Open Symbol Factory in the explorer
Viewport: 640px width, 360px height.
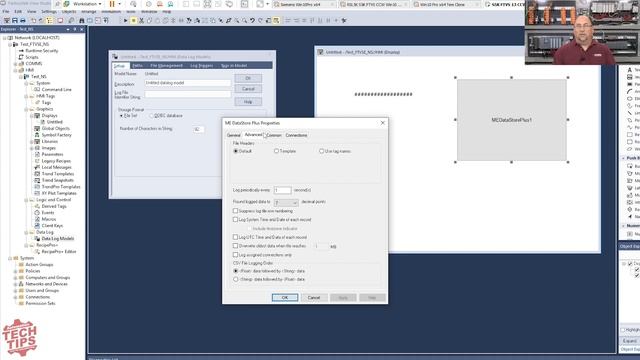coord(56,135)
